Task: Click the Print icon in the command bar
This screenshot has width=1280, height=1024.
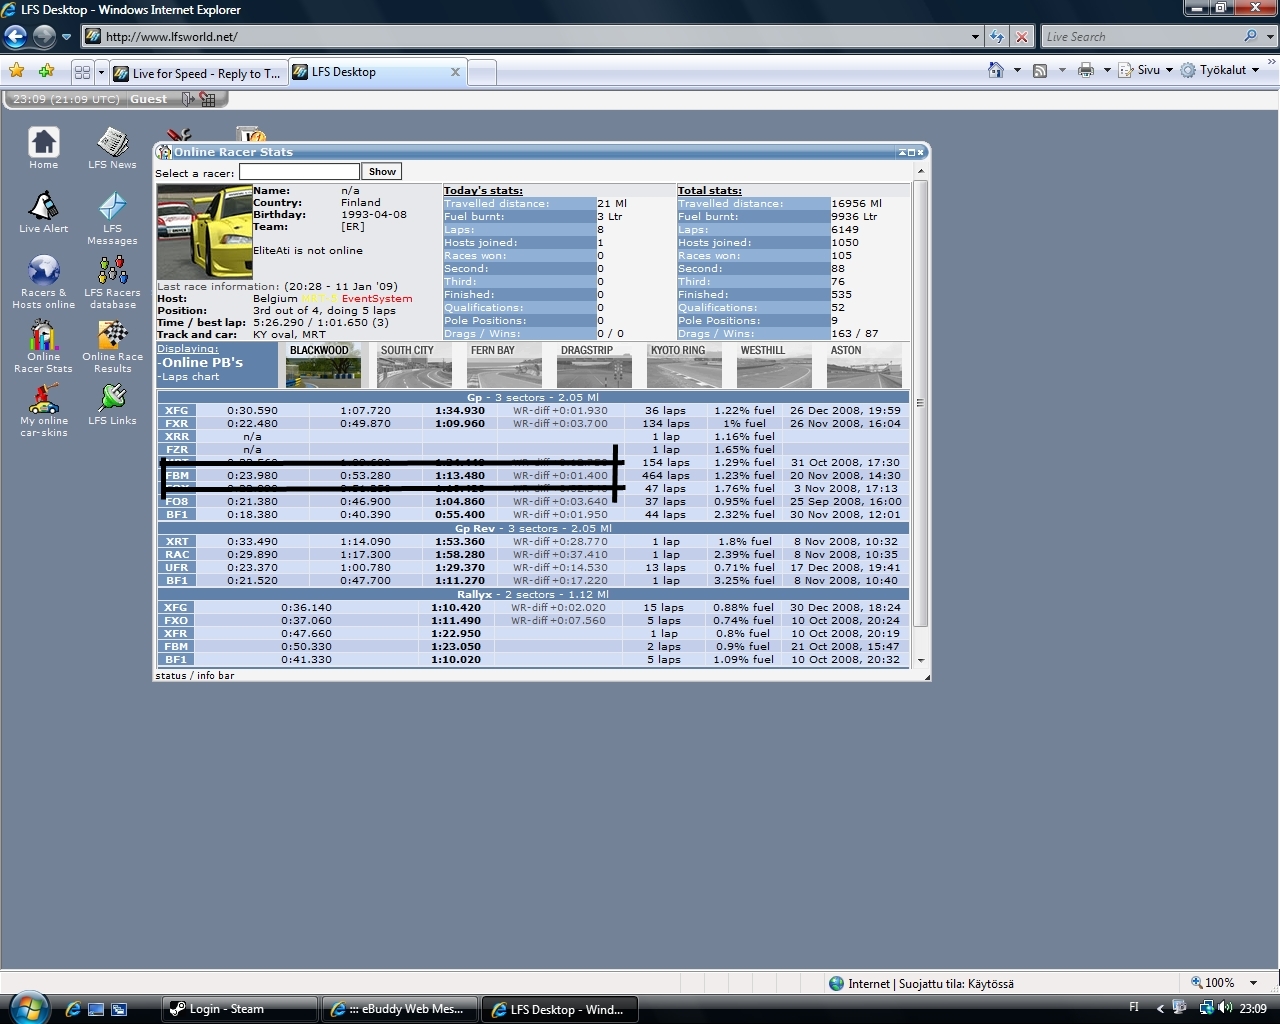Action: [x=1085, y=70]
